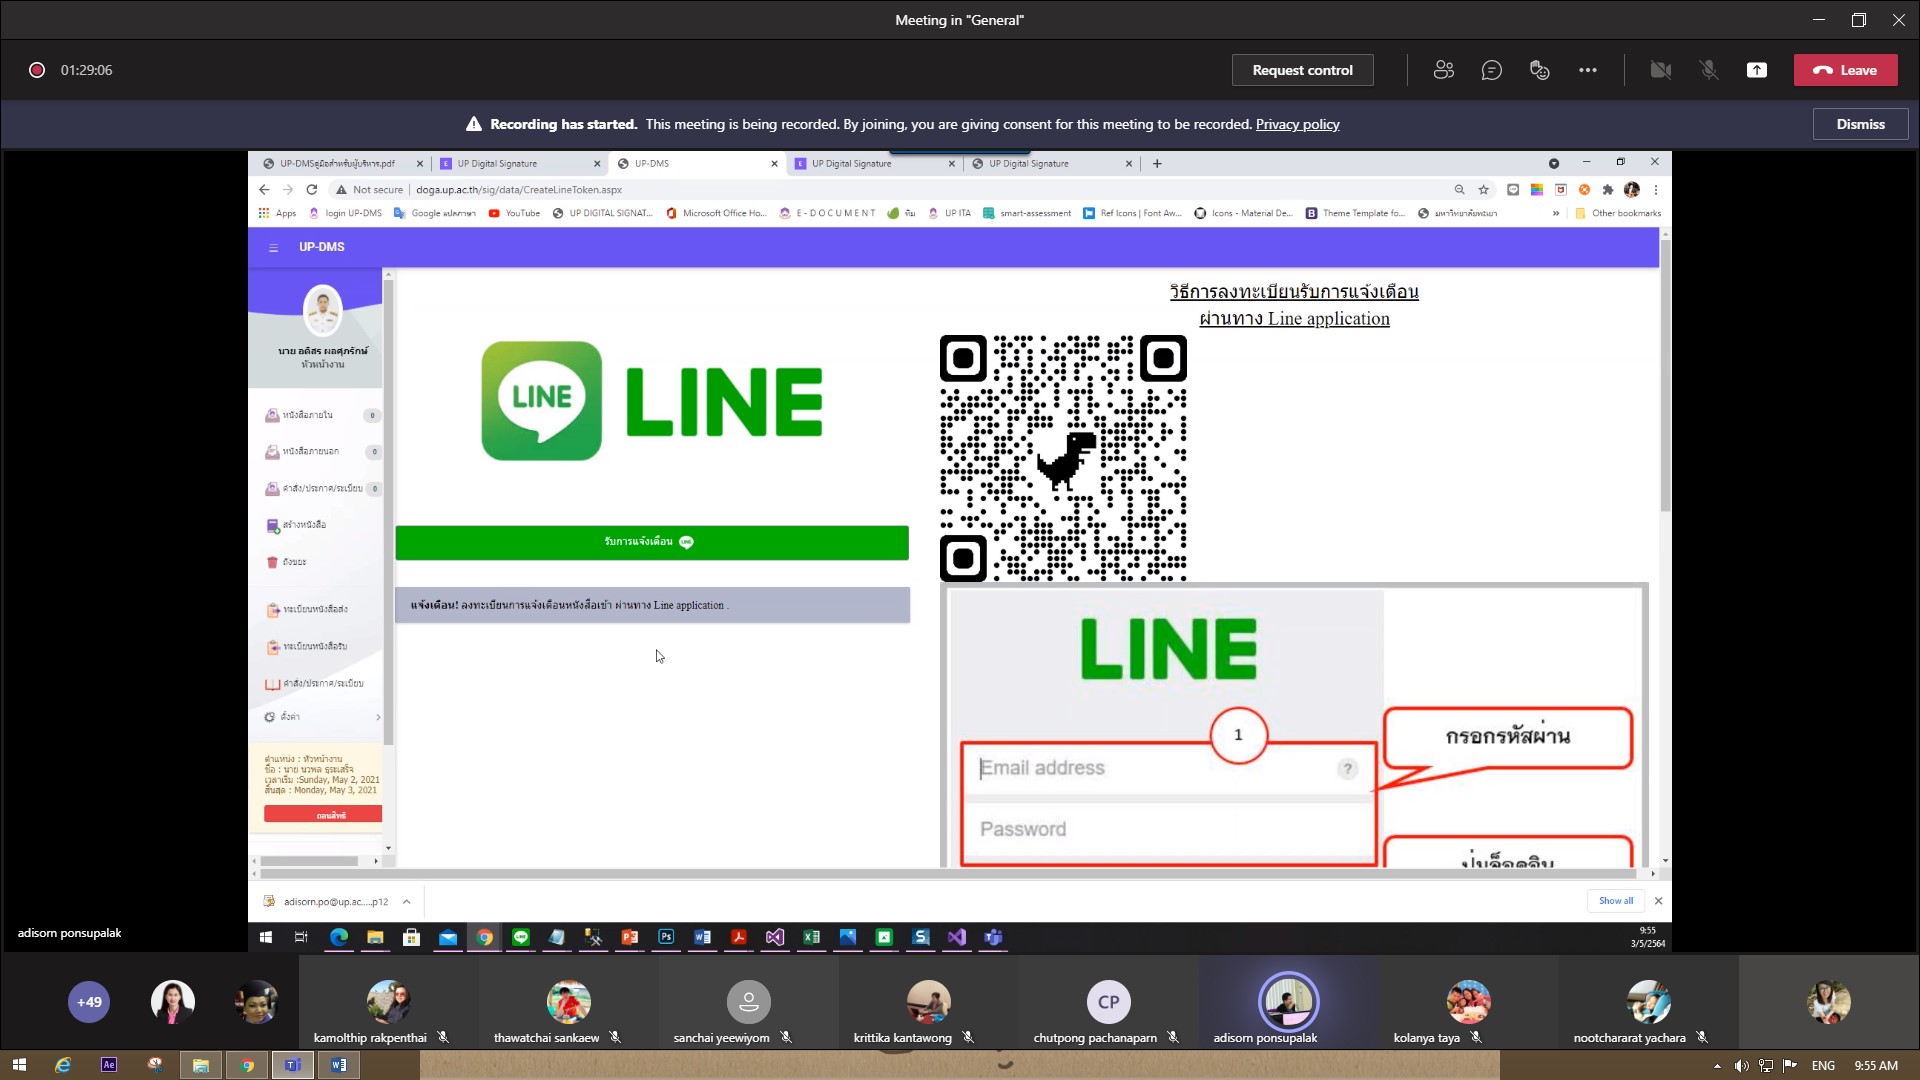Screen dimensions: 1920x1080
Task: Open the Chrome Extensions puzzle icon
Action: pyautogui.click(x=1608, y=189)
